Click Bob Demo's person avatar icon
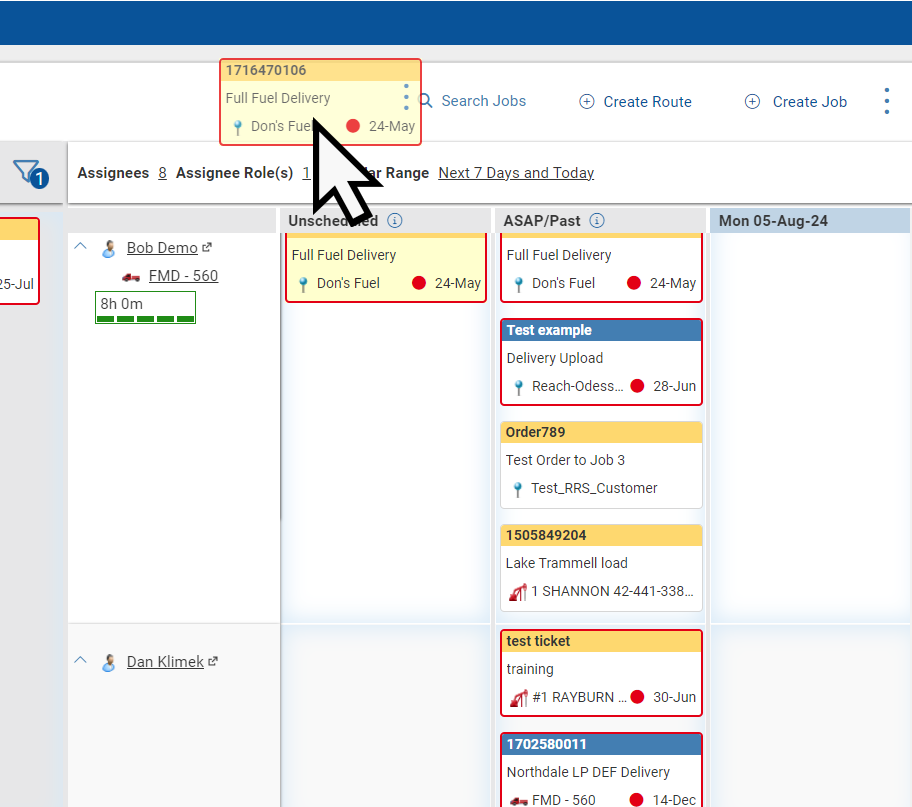Image resolution: width=912 pixels, height=807 pixels. [108, 248]
